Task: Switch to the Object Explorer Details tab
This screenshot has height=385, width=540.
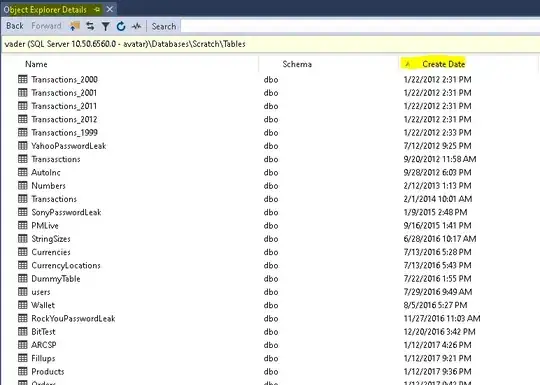Action: 45,10
